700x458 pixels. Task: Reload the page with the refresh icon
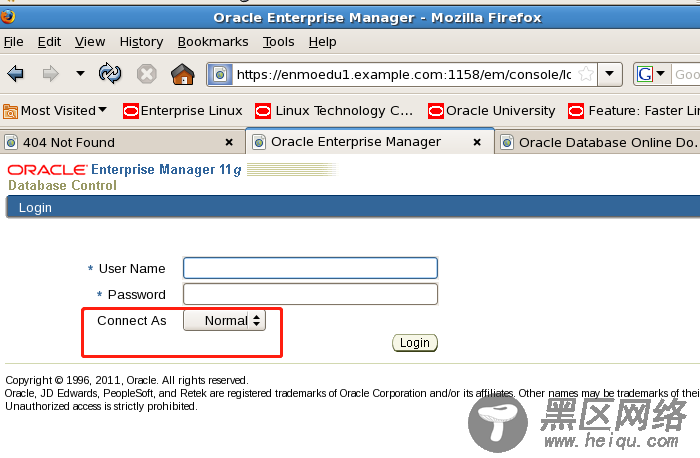click(110, 74)
